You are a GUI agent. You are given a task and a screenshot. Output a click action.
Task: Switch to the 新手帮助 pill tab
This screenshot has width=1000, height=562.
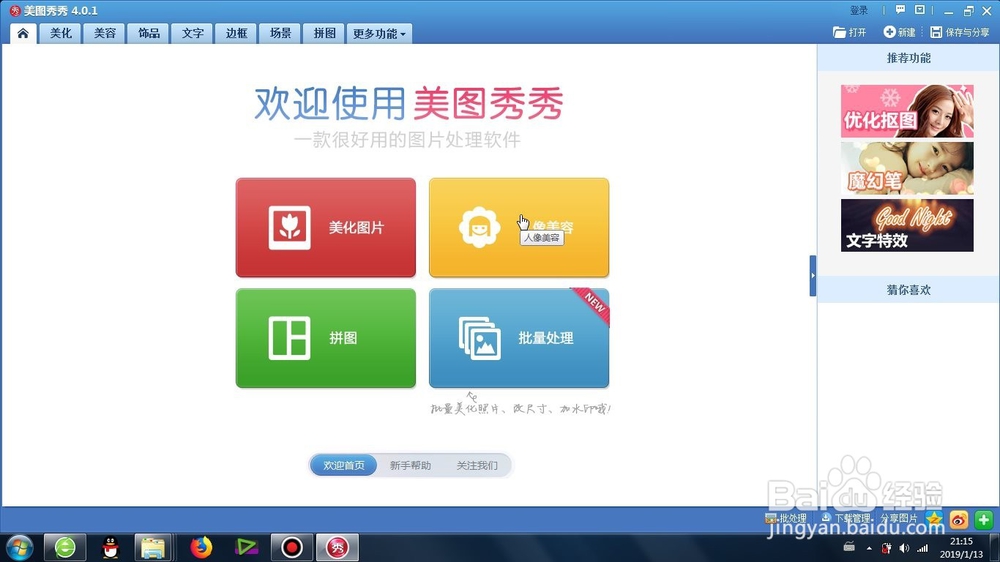click(410, 465)
